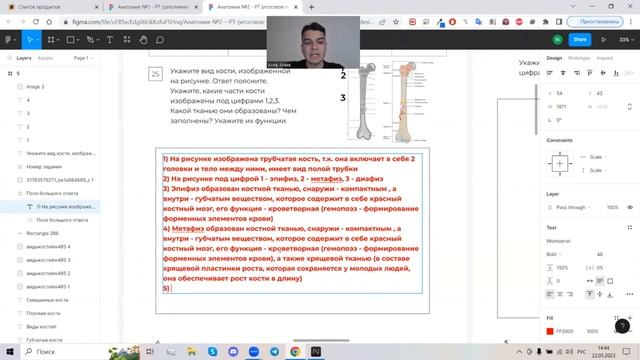Click the constraints box widget
This screenshot has height=360, width=640.
pos(560,164)
